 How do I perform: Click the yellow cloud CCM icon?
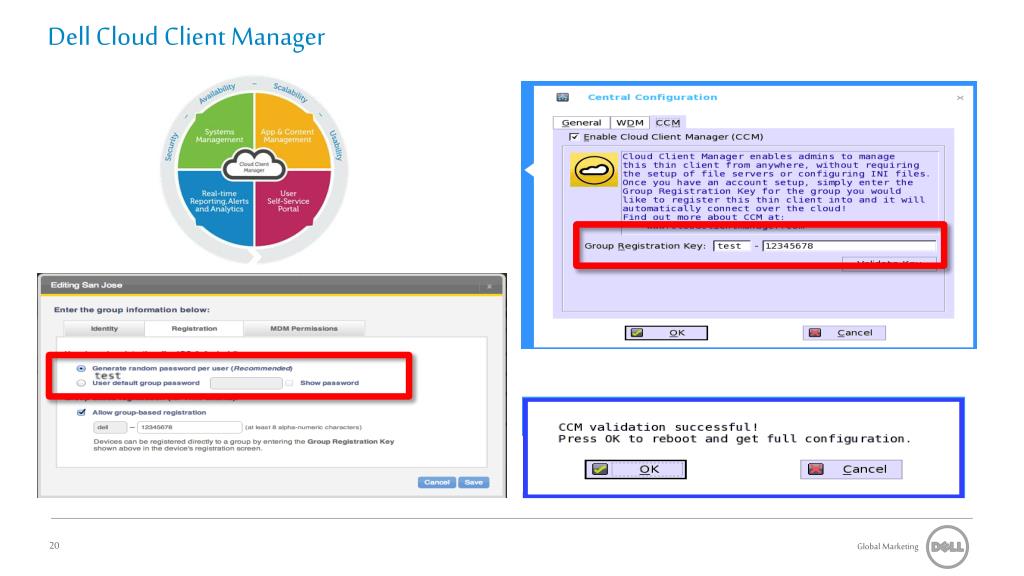coord(593,170)
